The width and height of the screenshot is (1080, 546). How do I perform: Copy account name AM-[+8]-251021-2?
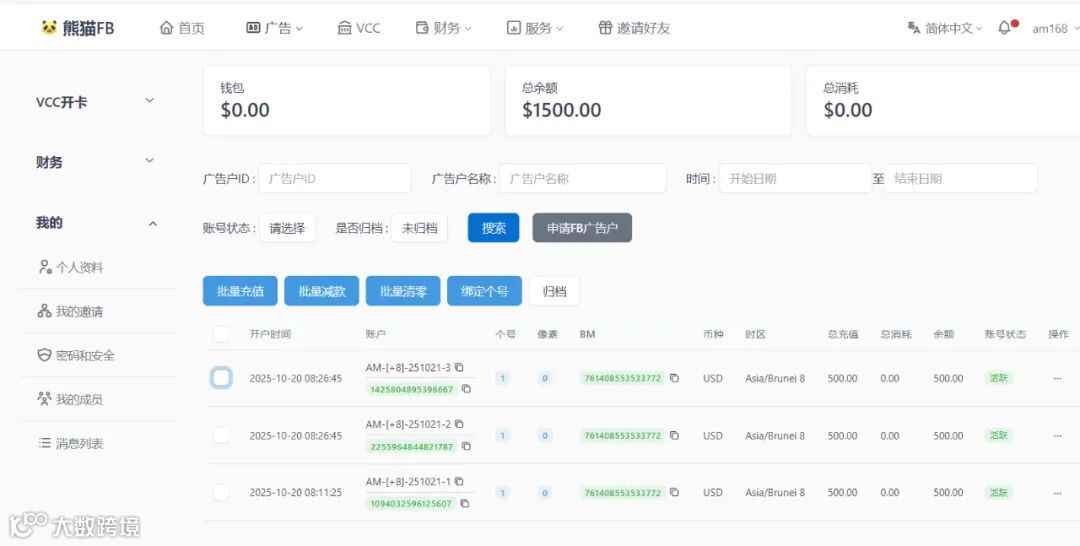click(x=459, y=424)
